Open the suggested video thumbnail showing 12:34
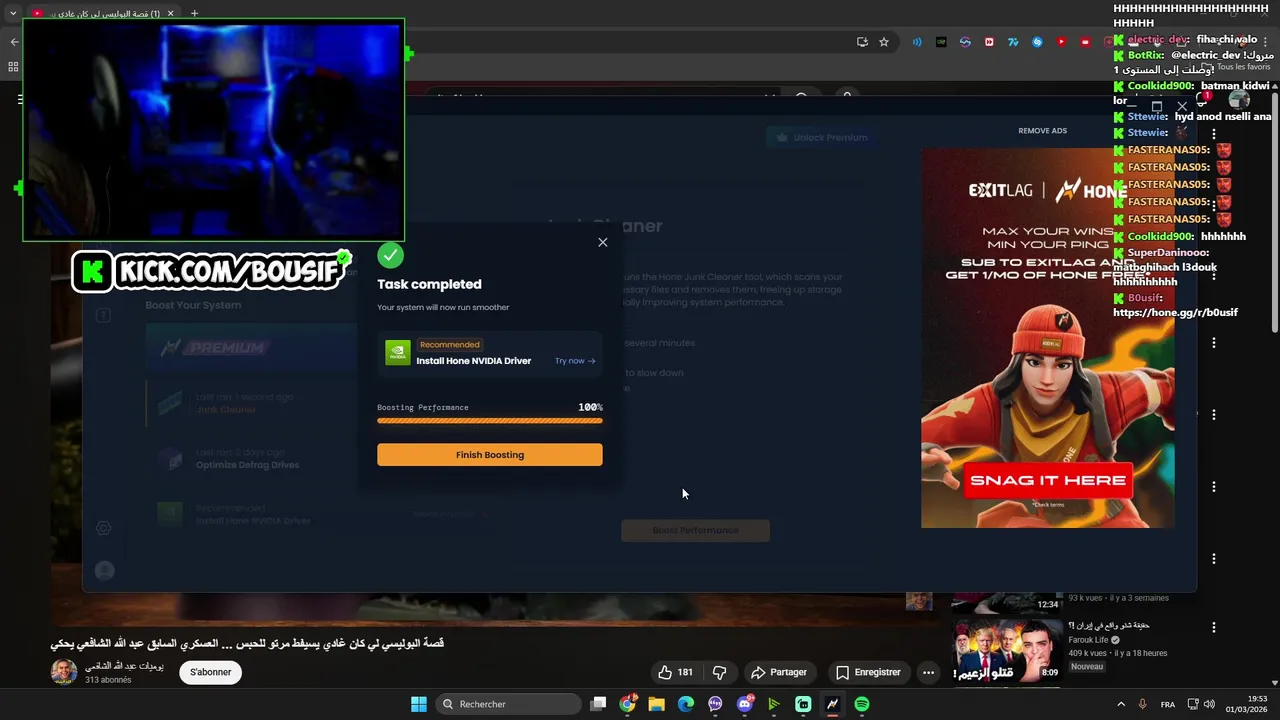The height and width of the screenshot is (720, 1280). click(x=1006, y=602)
